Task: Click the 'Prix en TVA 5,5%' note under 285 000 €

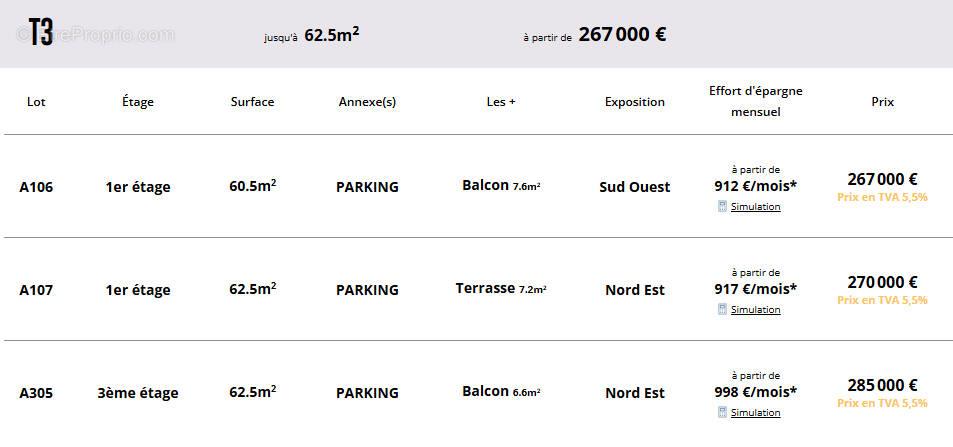Action: pos(882,403)
